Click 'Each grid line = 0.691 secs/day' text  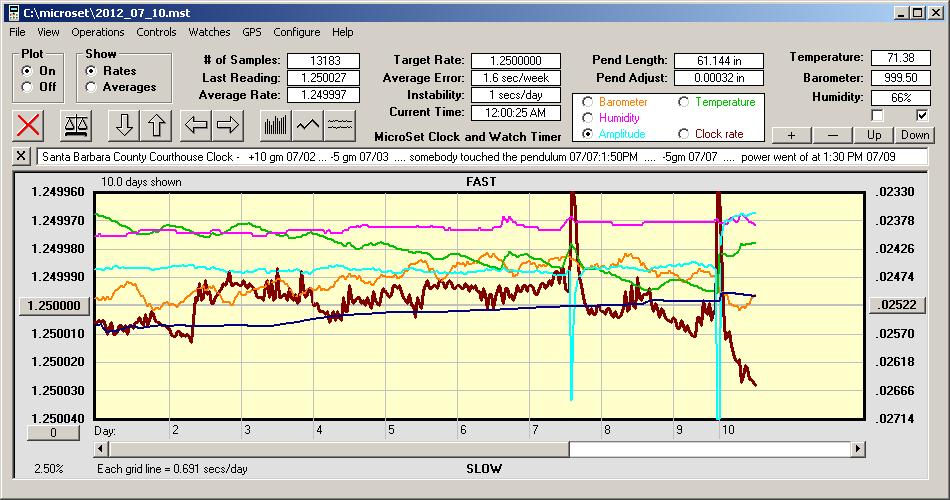click(x=172, y=468)
